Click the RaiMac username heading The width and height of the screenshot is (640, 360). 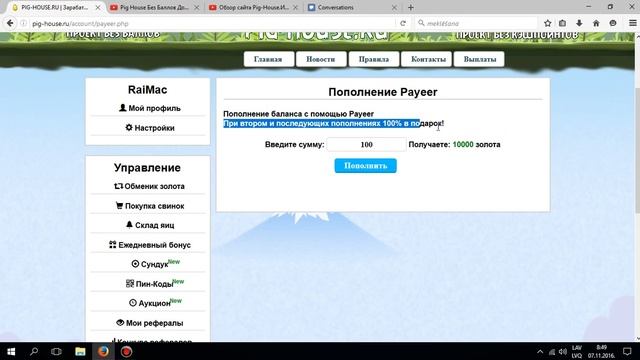point(147,89)
